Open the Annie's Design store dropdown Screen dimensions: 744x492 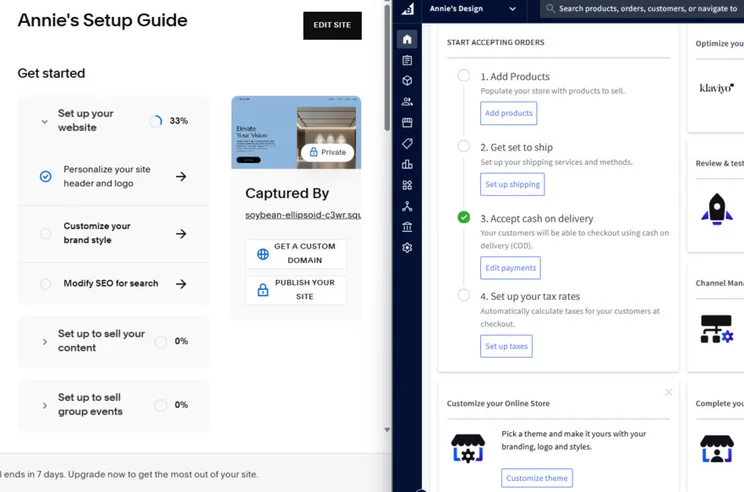pos(473,9)
